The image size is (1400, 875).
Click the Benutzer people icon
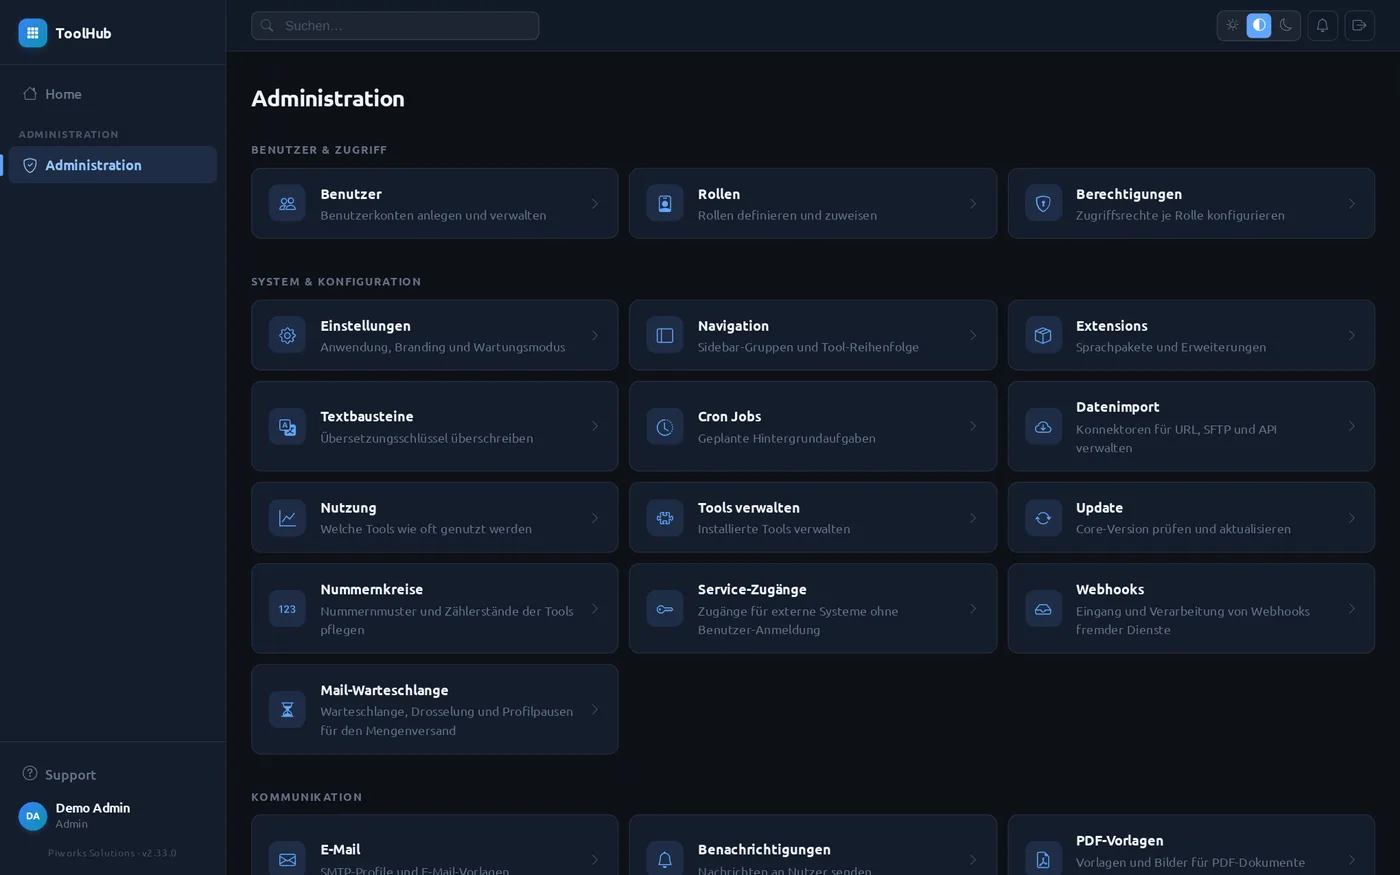click(287, 204)
